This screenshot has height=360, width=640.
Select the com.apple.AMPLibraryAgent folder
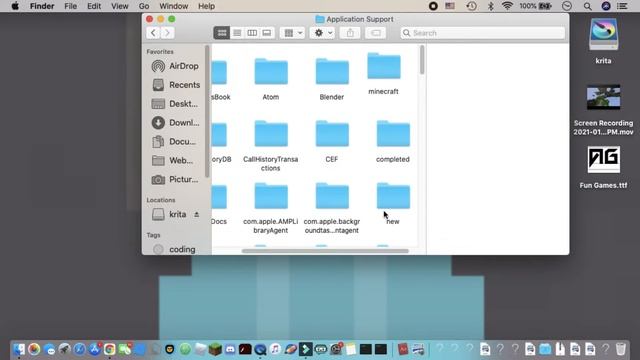271,196
